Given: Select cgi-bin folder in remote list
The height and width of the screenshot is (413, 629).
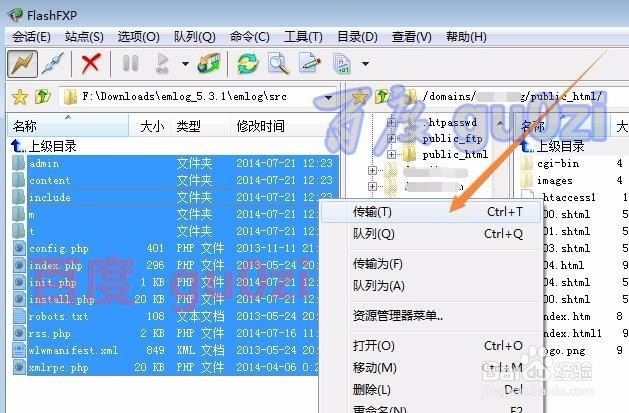Looking at the screenshot, I should pos(558,164).
